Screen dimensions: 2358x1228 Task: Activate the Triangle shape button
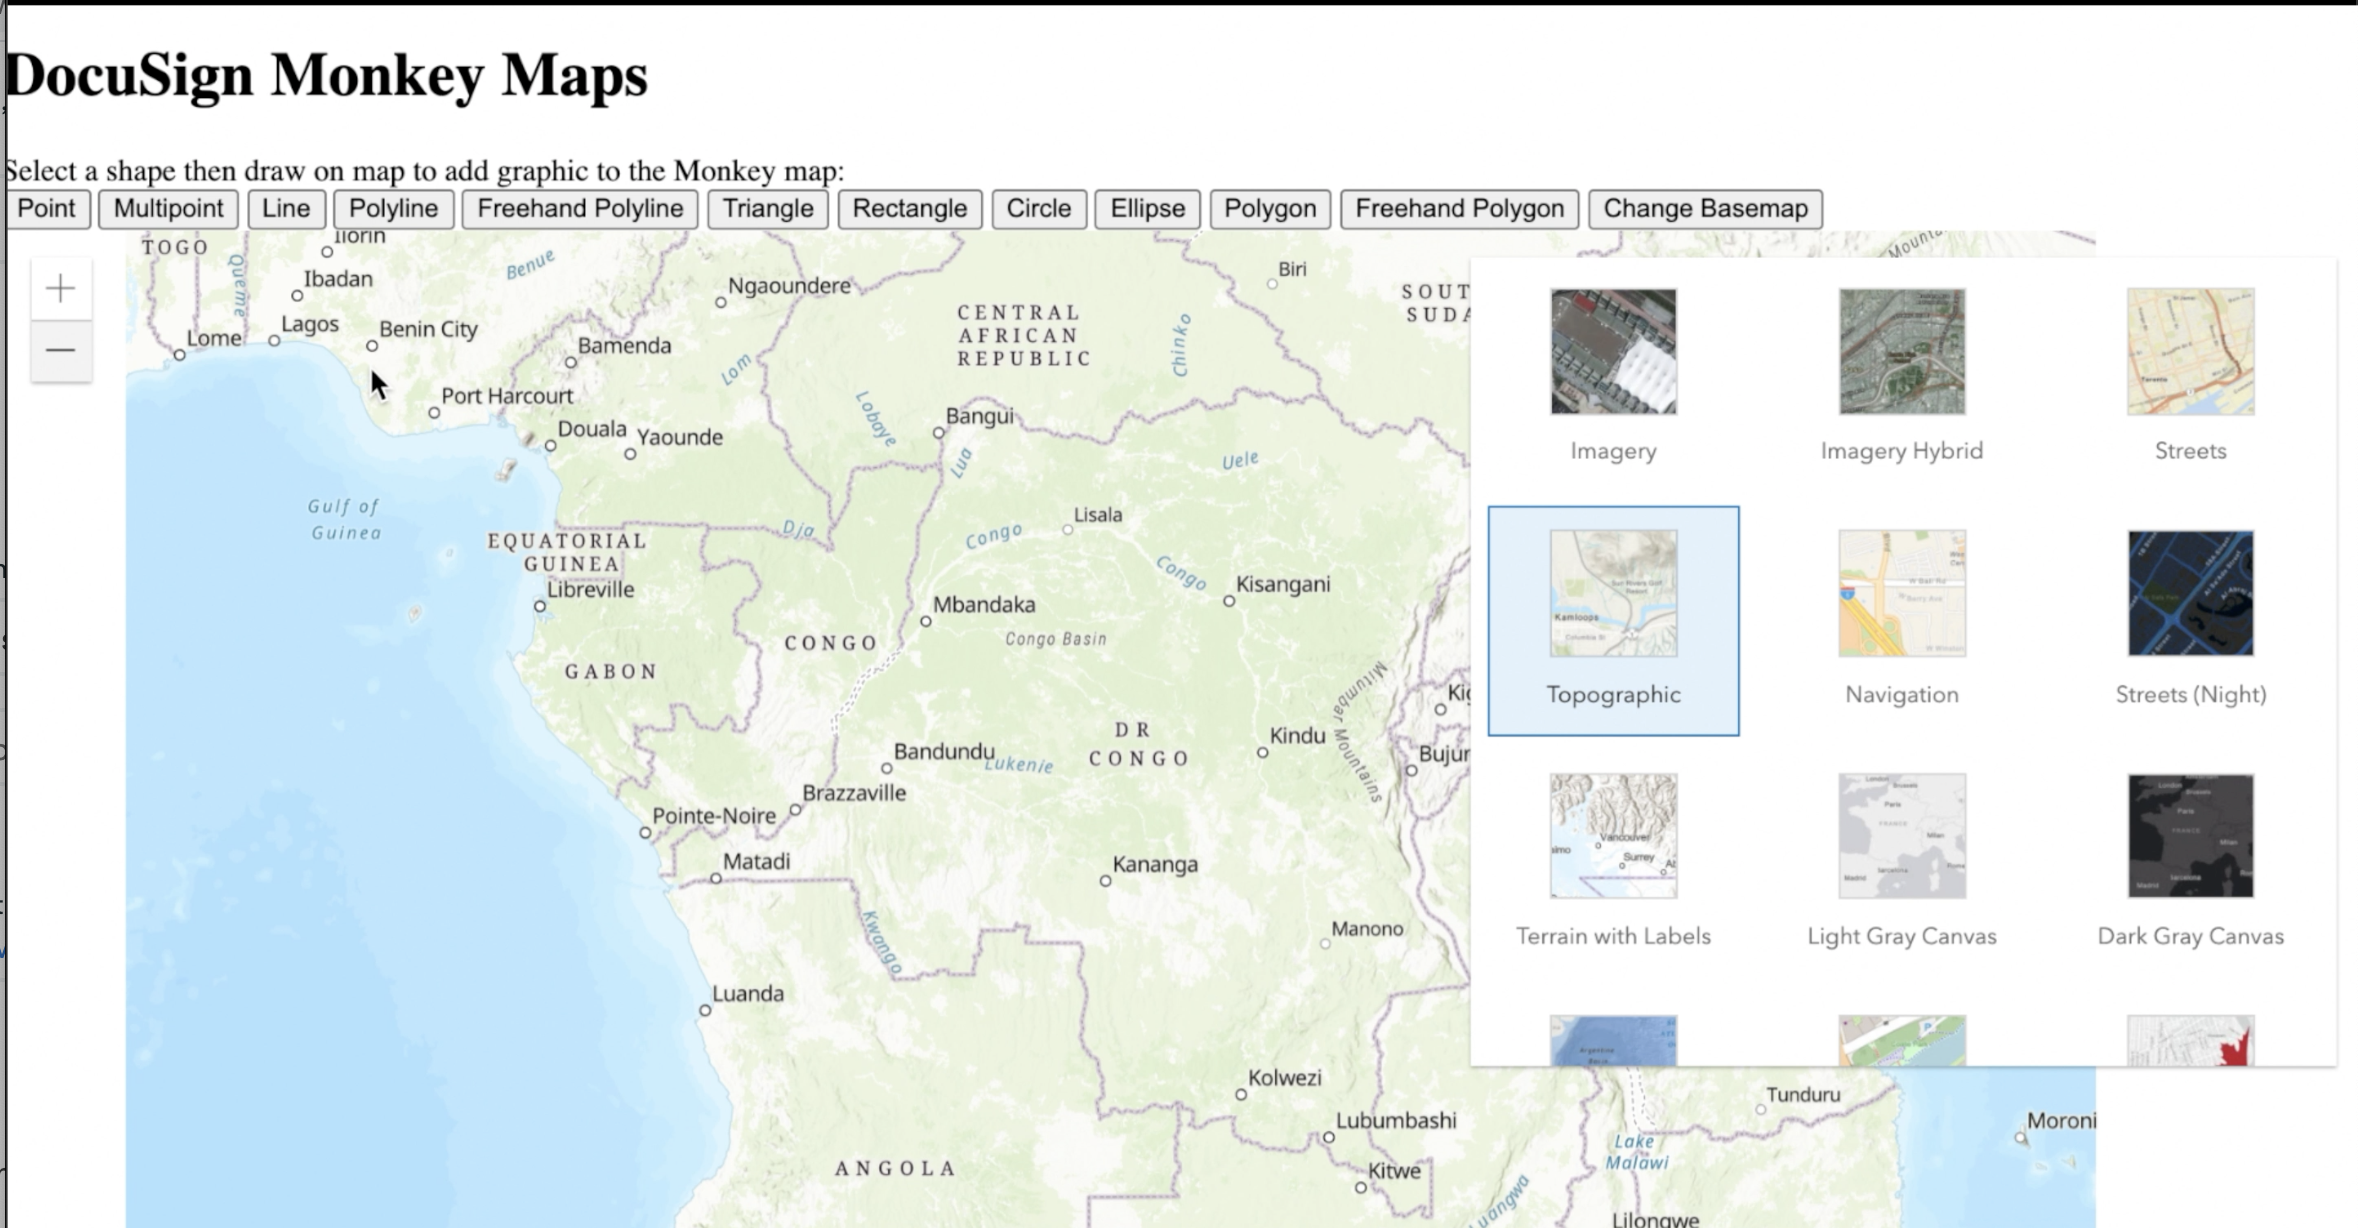(768, 209)
